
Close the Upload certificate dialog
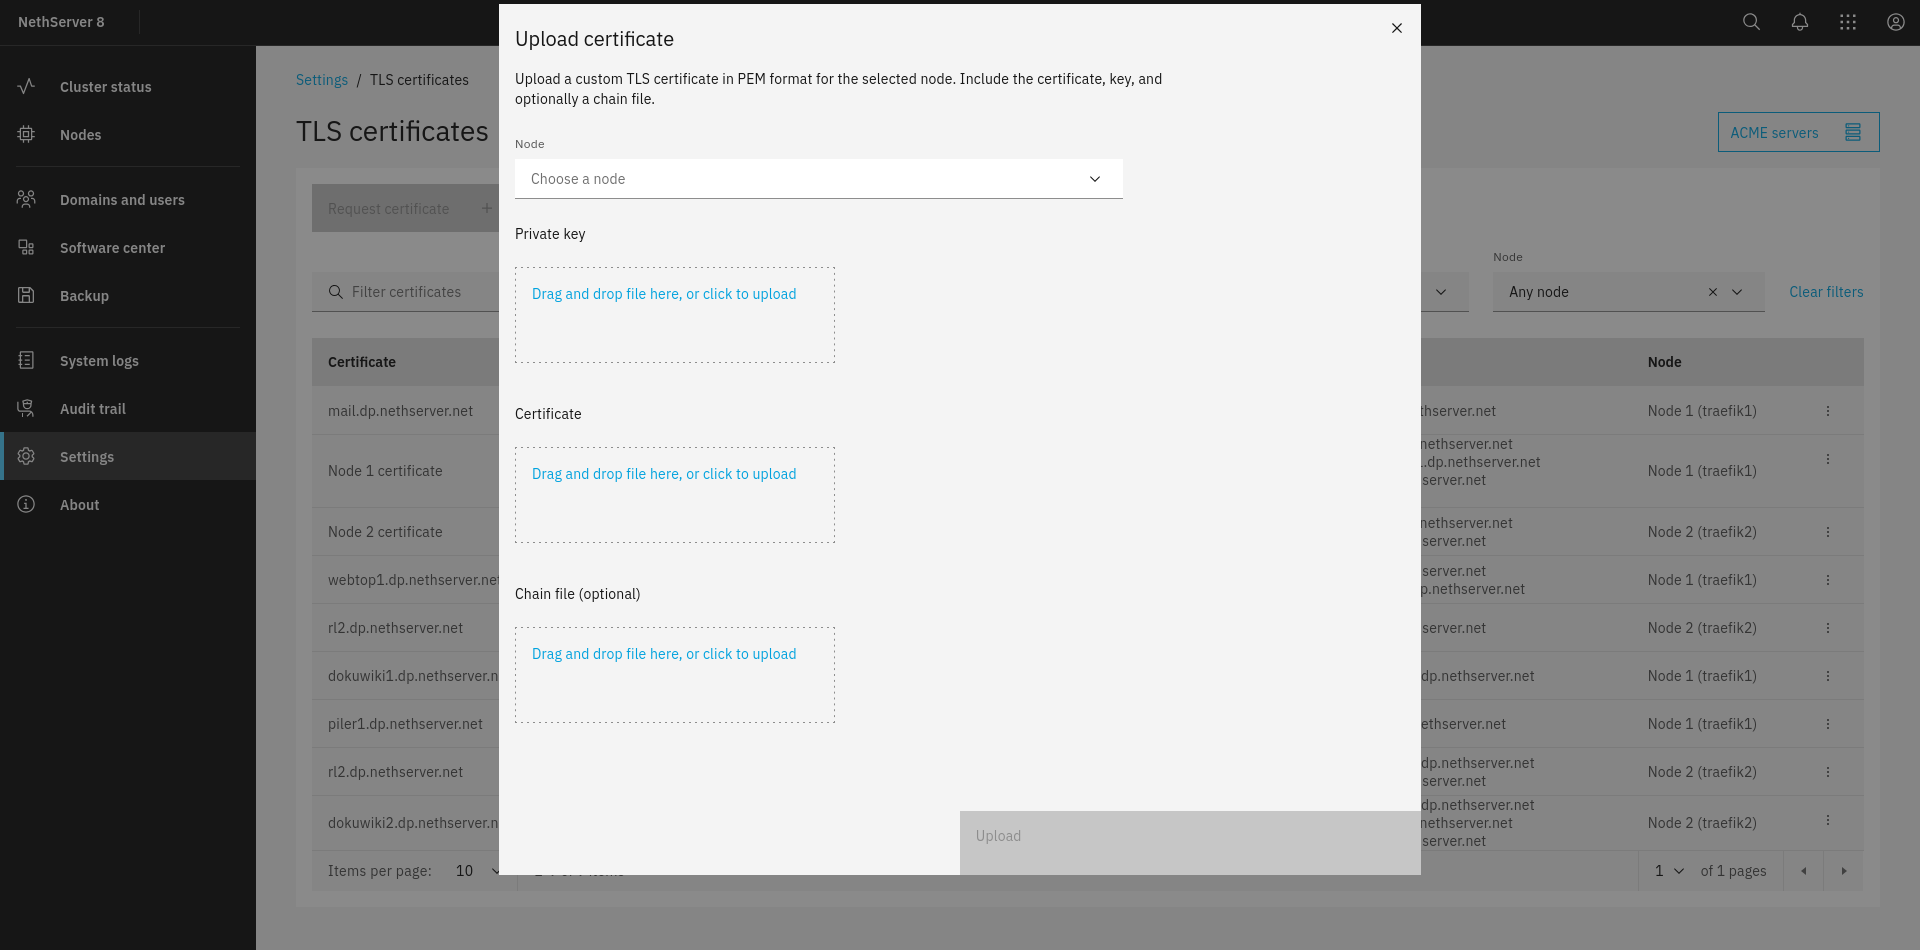pyautogui.click(x=1397, y=28)
